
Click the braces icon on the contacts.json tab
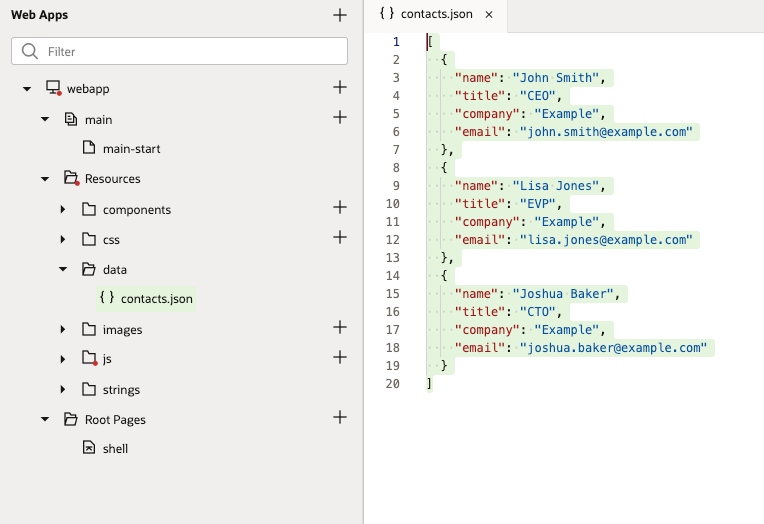(x=387, y=14)
